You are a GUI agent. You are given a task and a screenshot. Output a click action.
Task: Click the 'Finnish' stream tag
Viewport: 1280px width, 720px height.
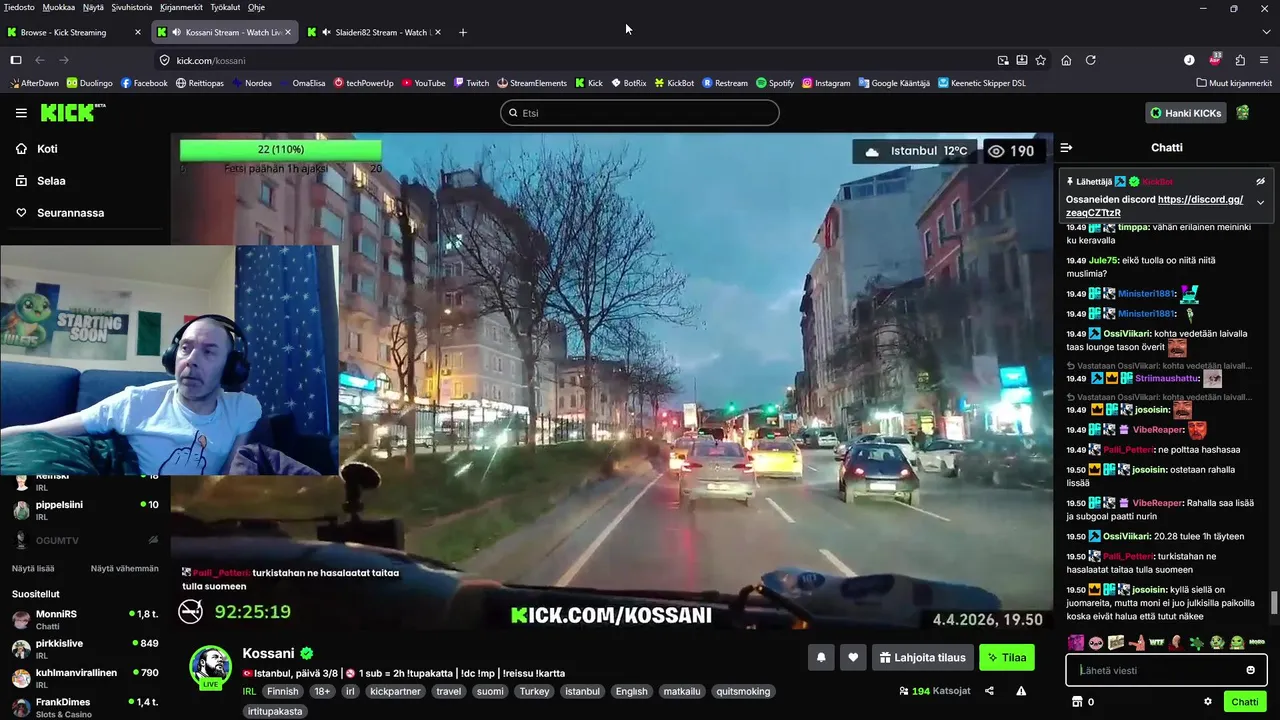pyautogui.click(x=283, y=691)
